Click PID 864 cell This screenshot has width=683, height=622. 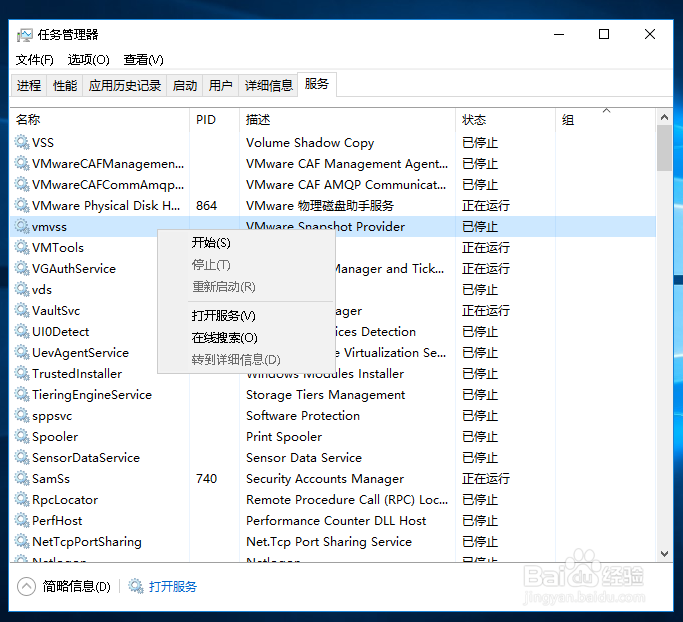(206, 206)
